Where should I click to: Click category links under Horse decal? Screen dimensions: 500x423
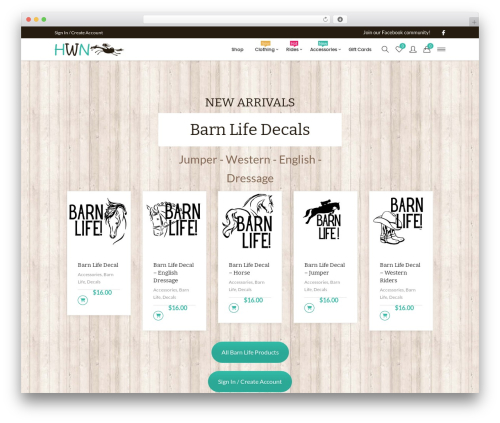pyautogui.click(x=247, y=286)
